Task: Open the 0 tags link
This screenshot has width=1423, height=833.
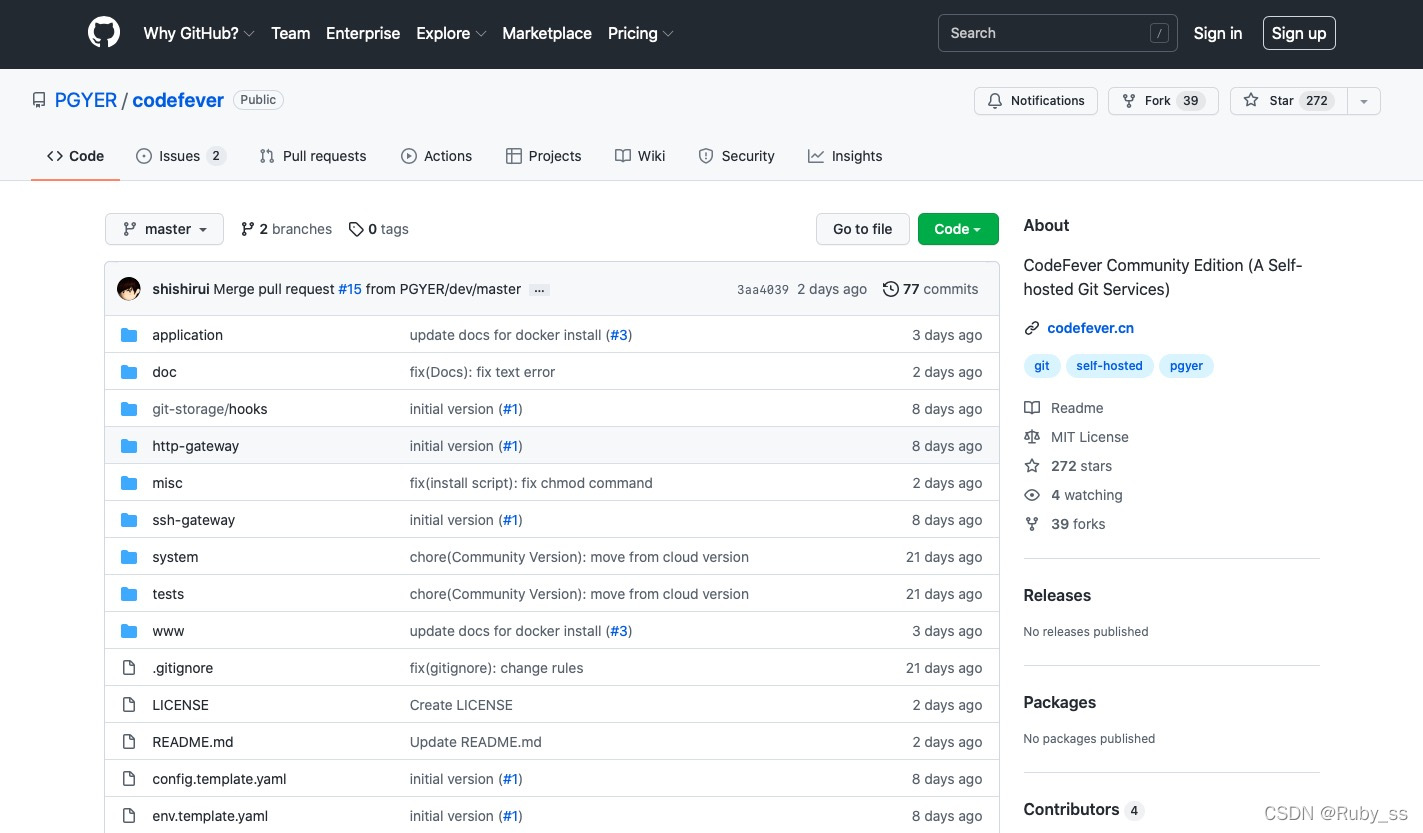Action: [x=379, y=229]
